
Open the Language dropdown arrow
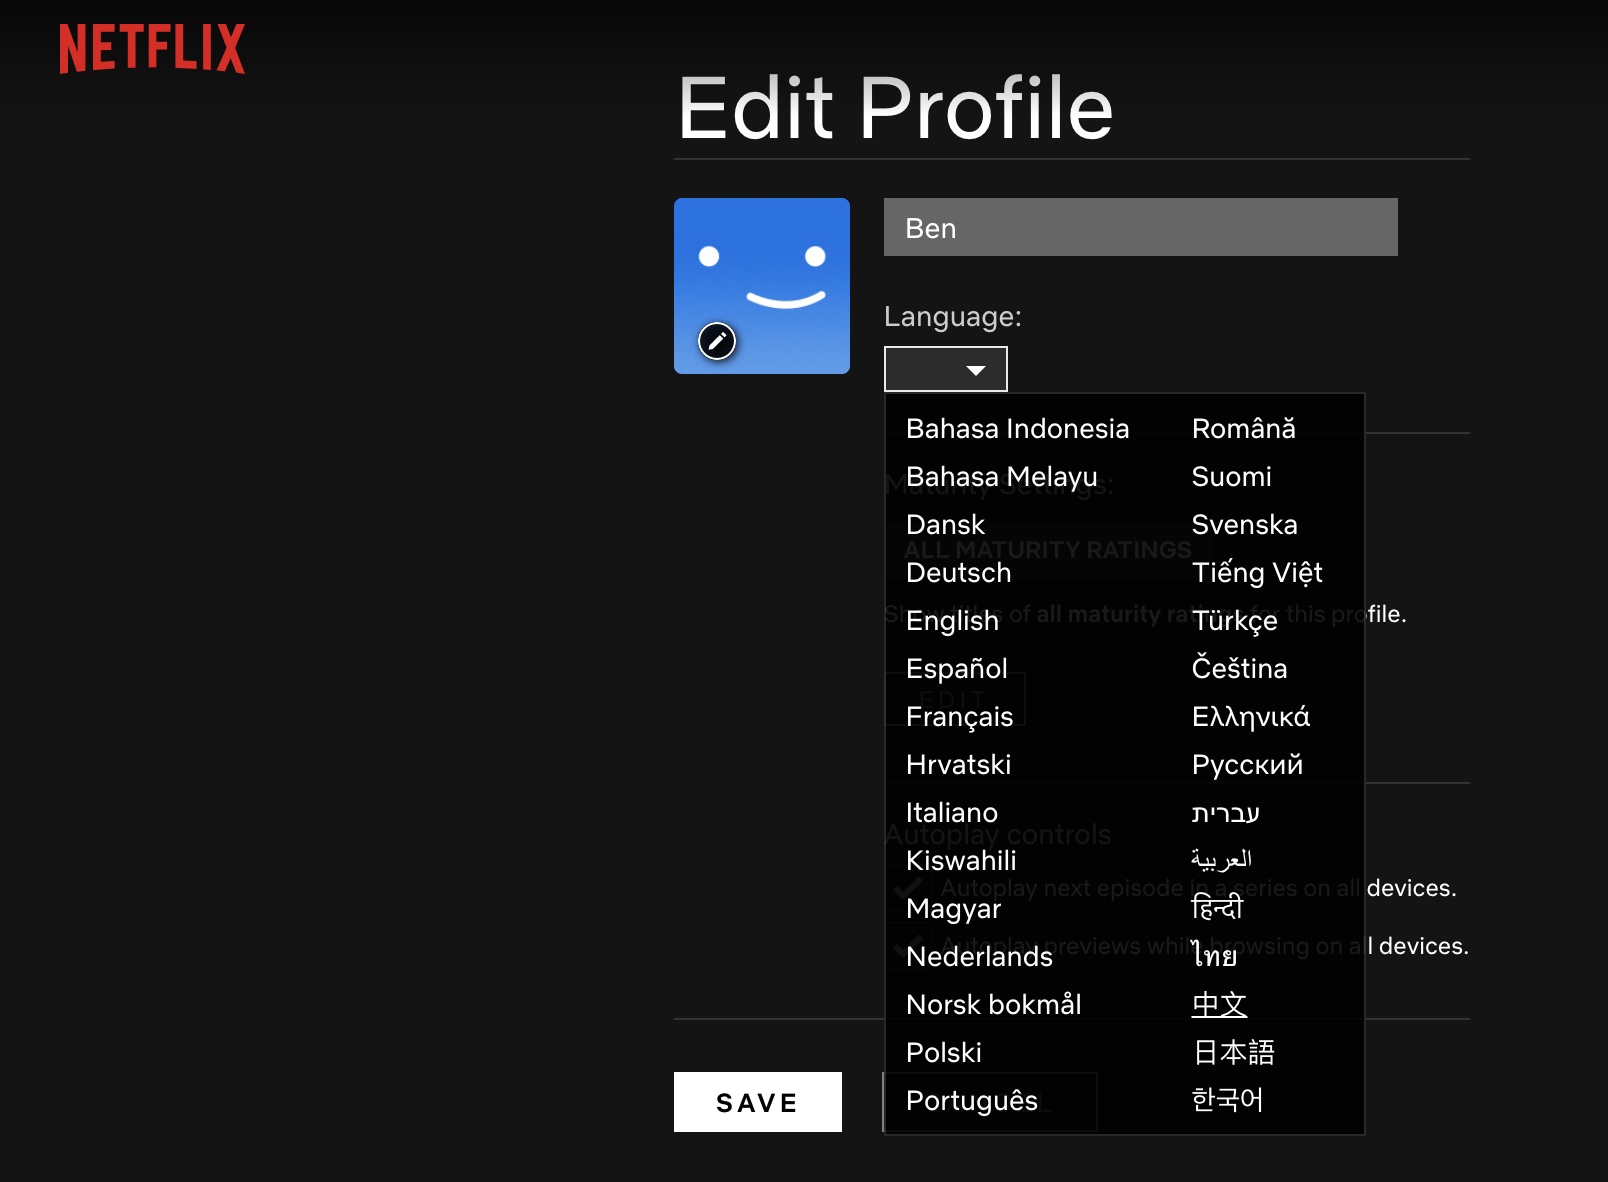975,368
